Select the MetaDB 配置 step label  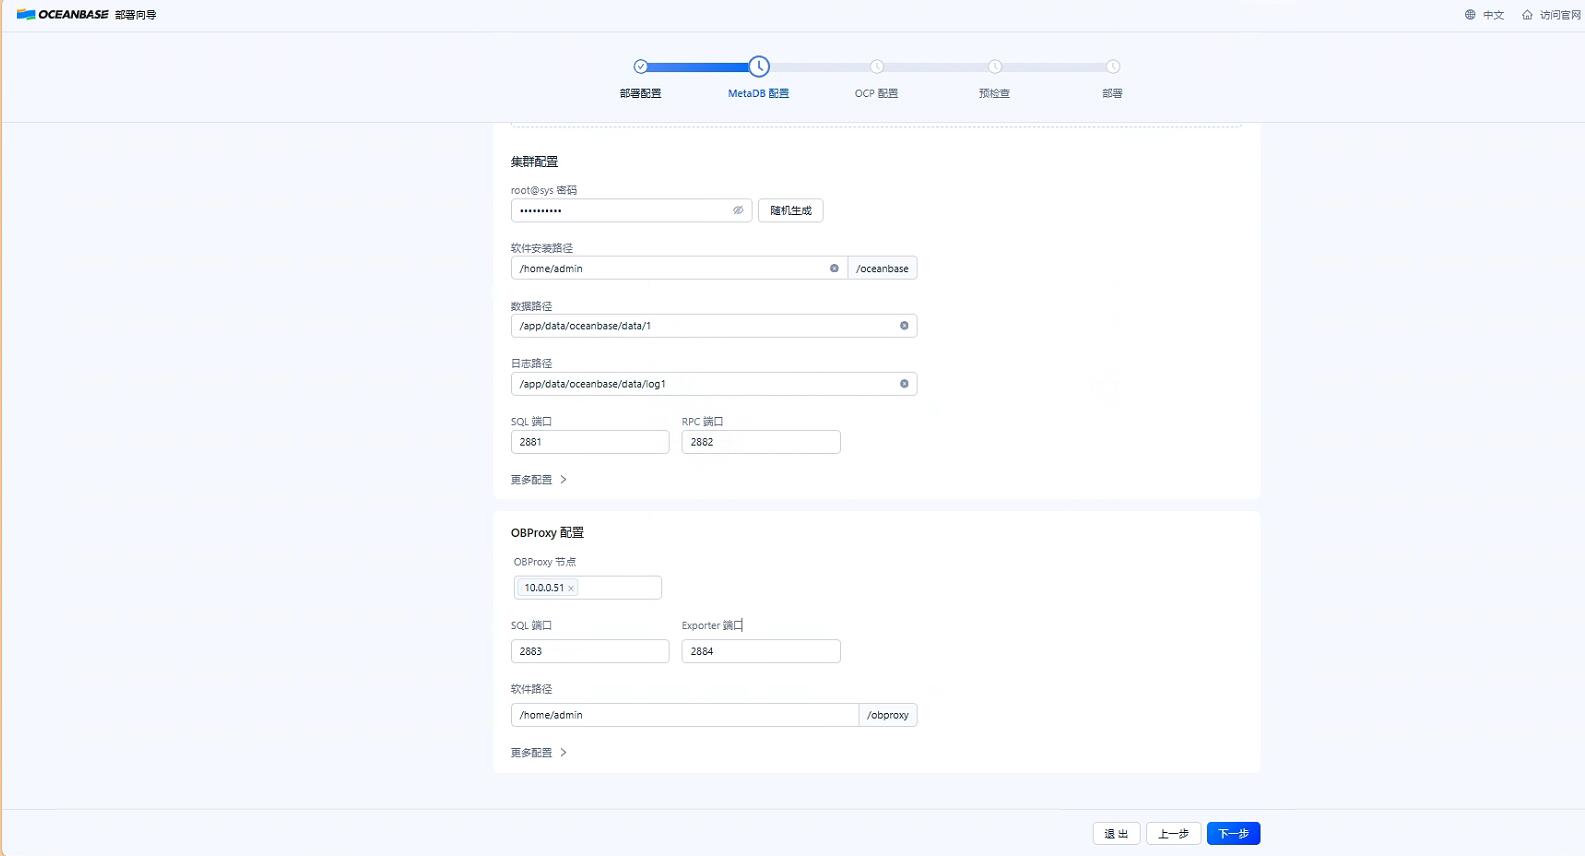click(x=758, y=93)
